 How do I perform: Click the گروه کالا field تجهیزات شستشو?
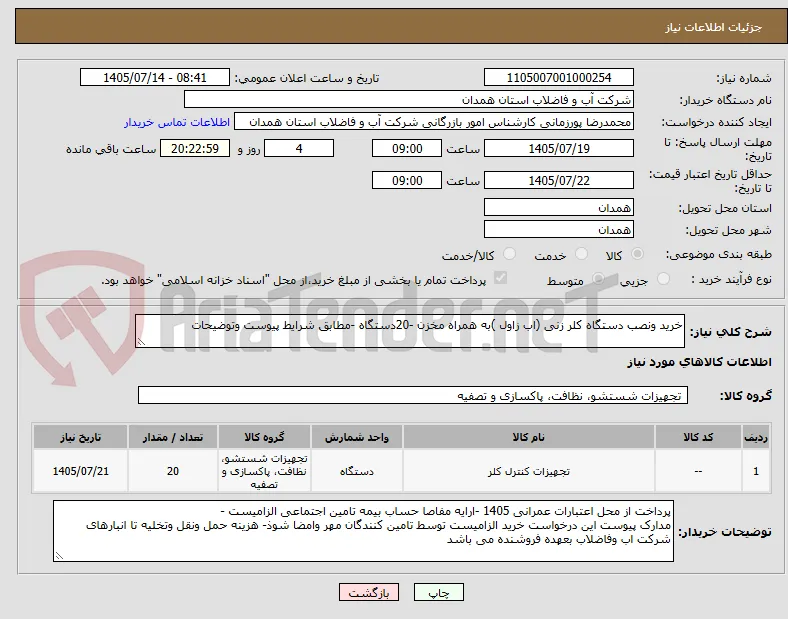(x=413, y=395)
